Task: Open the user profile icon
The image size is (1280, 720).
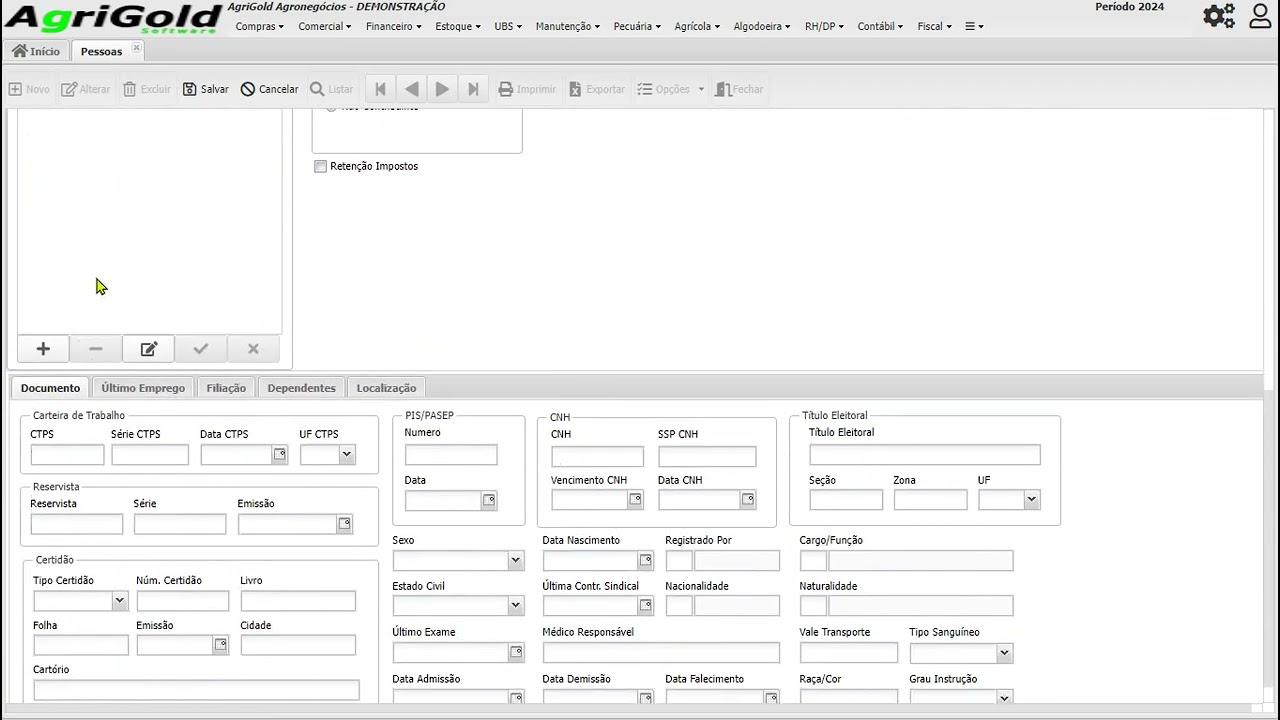Action: point(1260,15)
